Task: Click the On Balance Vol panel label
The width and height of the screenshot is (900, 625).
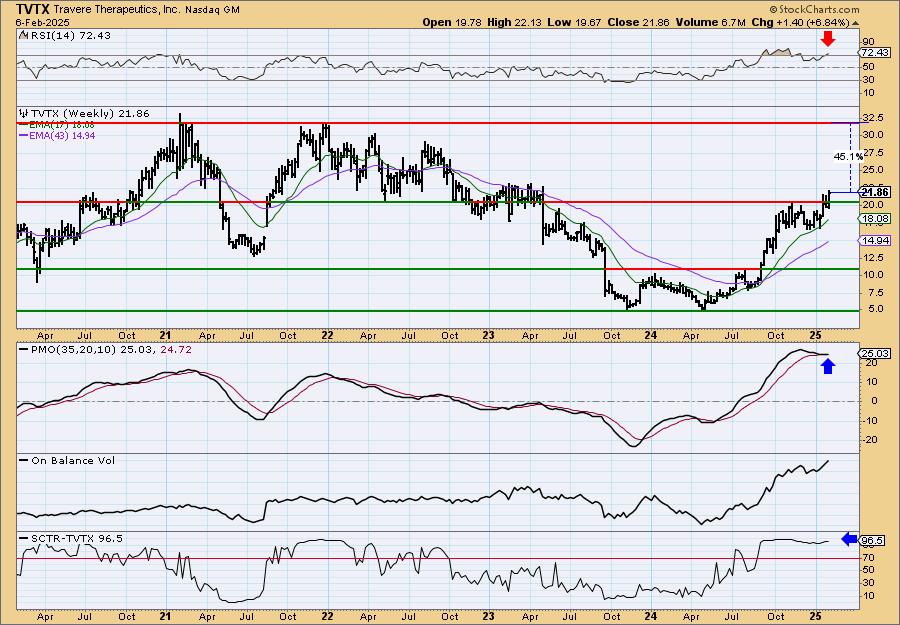Action: tap(72, 461)
